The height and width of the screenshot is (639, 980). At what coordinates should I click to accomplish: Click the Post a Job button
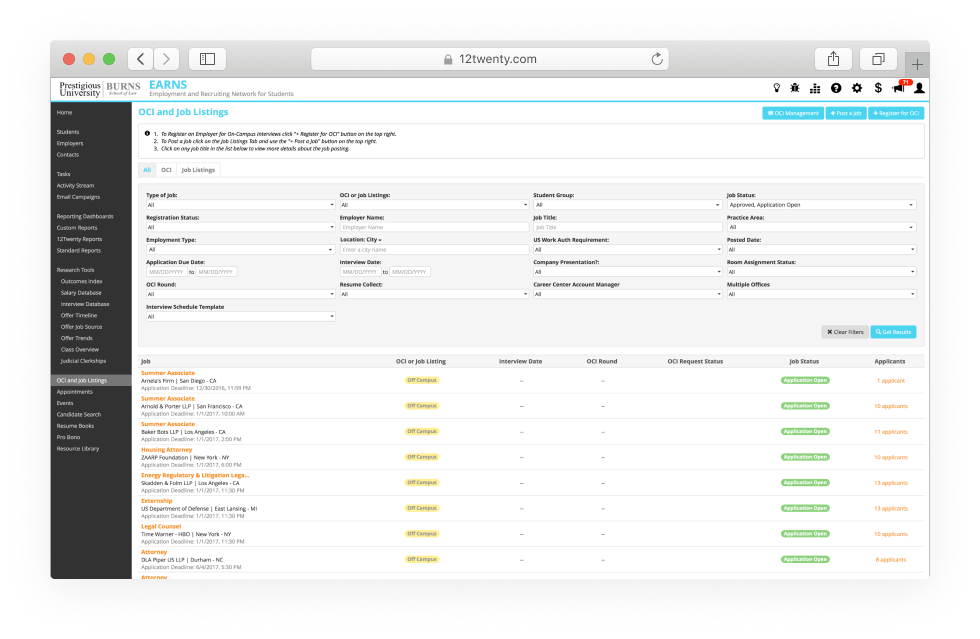(x=846, y=113)
